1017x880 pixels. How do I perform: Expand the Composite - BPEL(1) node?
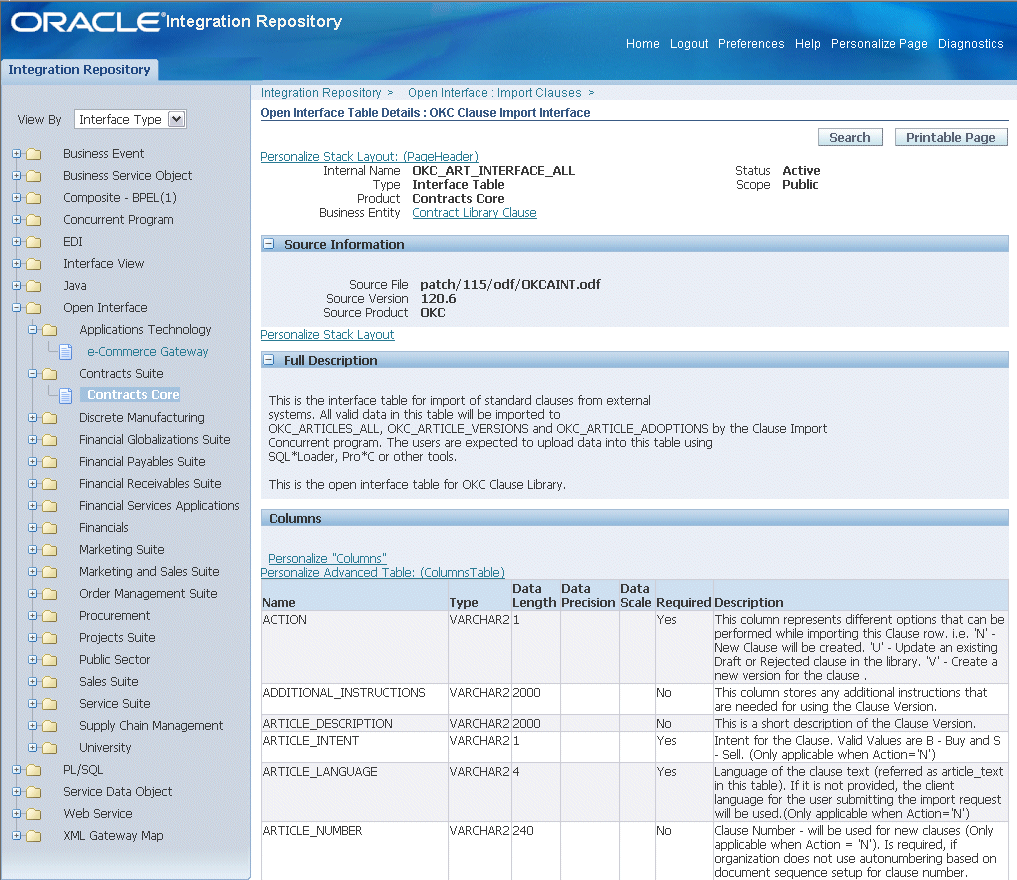(x=17, y=198)
